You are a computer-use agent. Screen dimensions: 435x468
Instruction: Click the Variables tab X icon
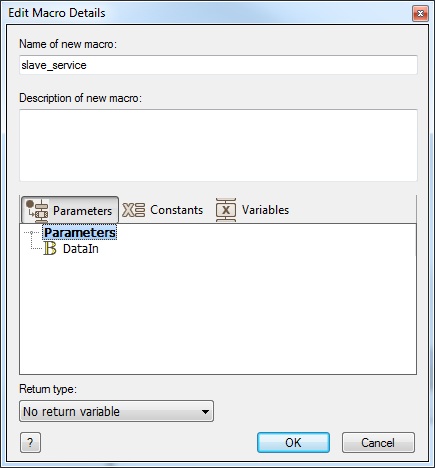(x=226, y=210)
